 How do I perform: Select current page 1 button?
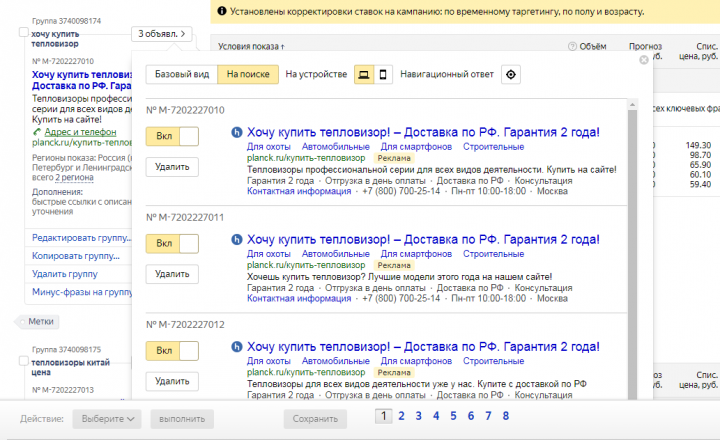pyautogui.click(x=384, y=416)
